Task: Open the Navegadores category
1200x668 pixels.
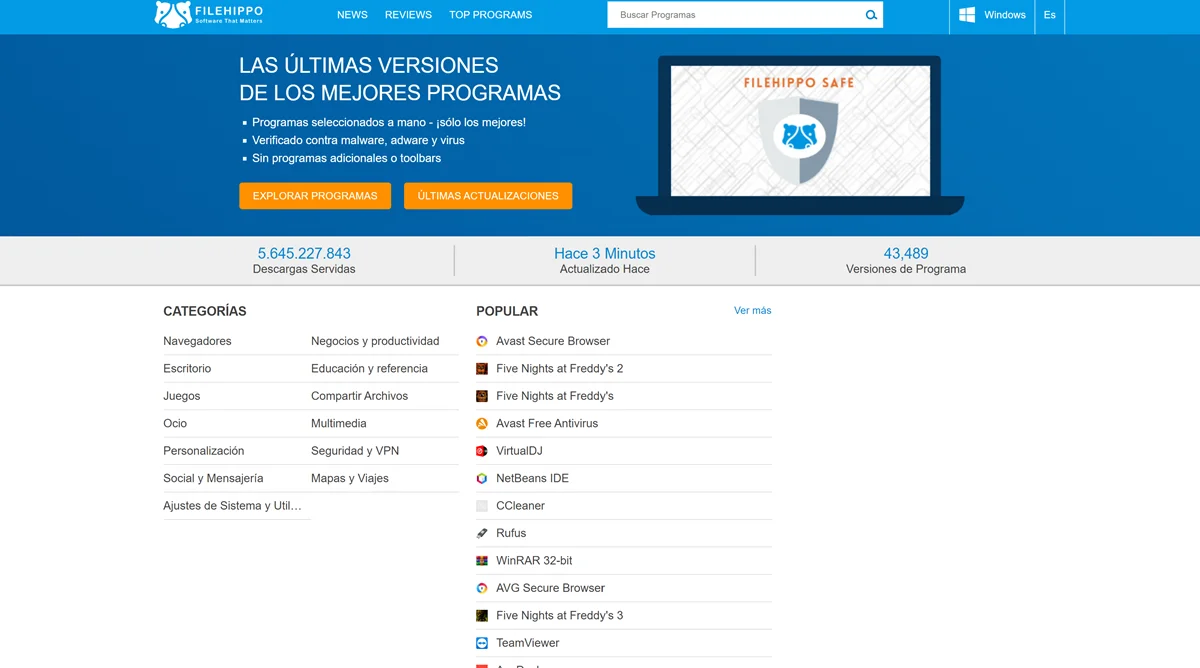Action: (x=197, y=341)
